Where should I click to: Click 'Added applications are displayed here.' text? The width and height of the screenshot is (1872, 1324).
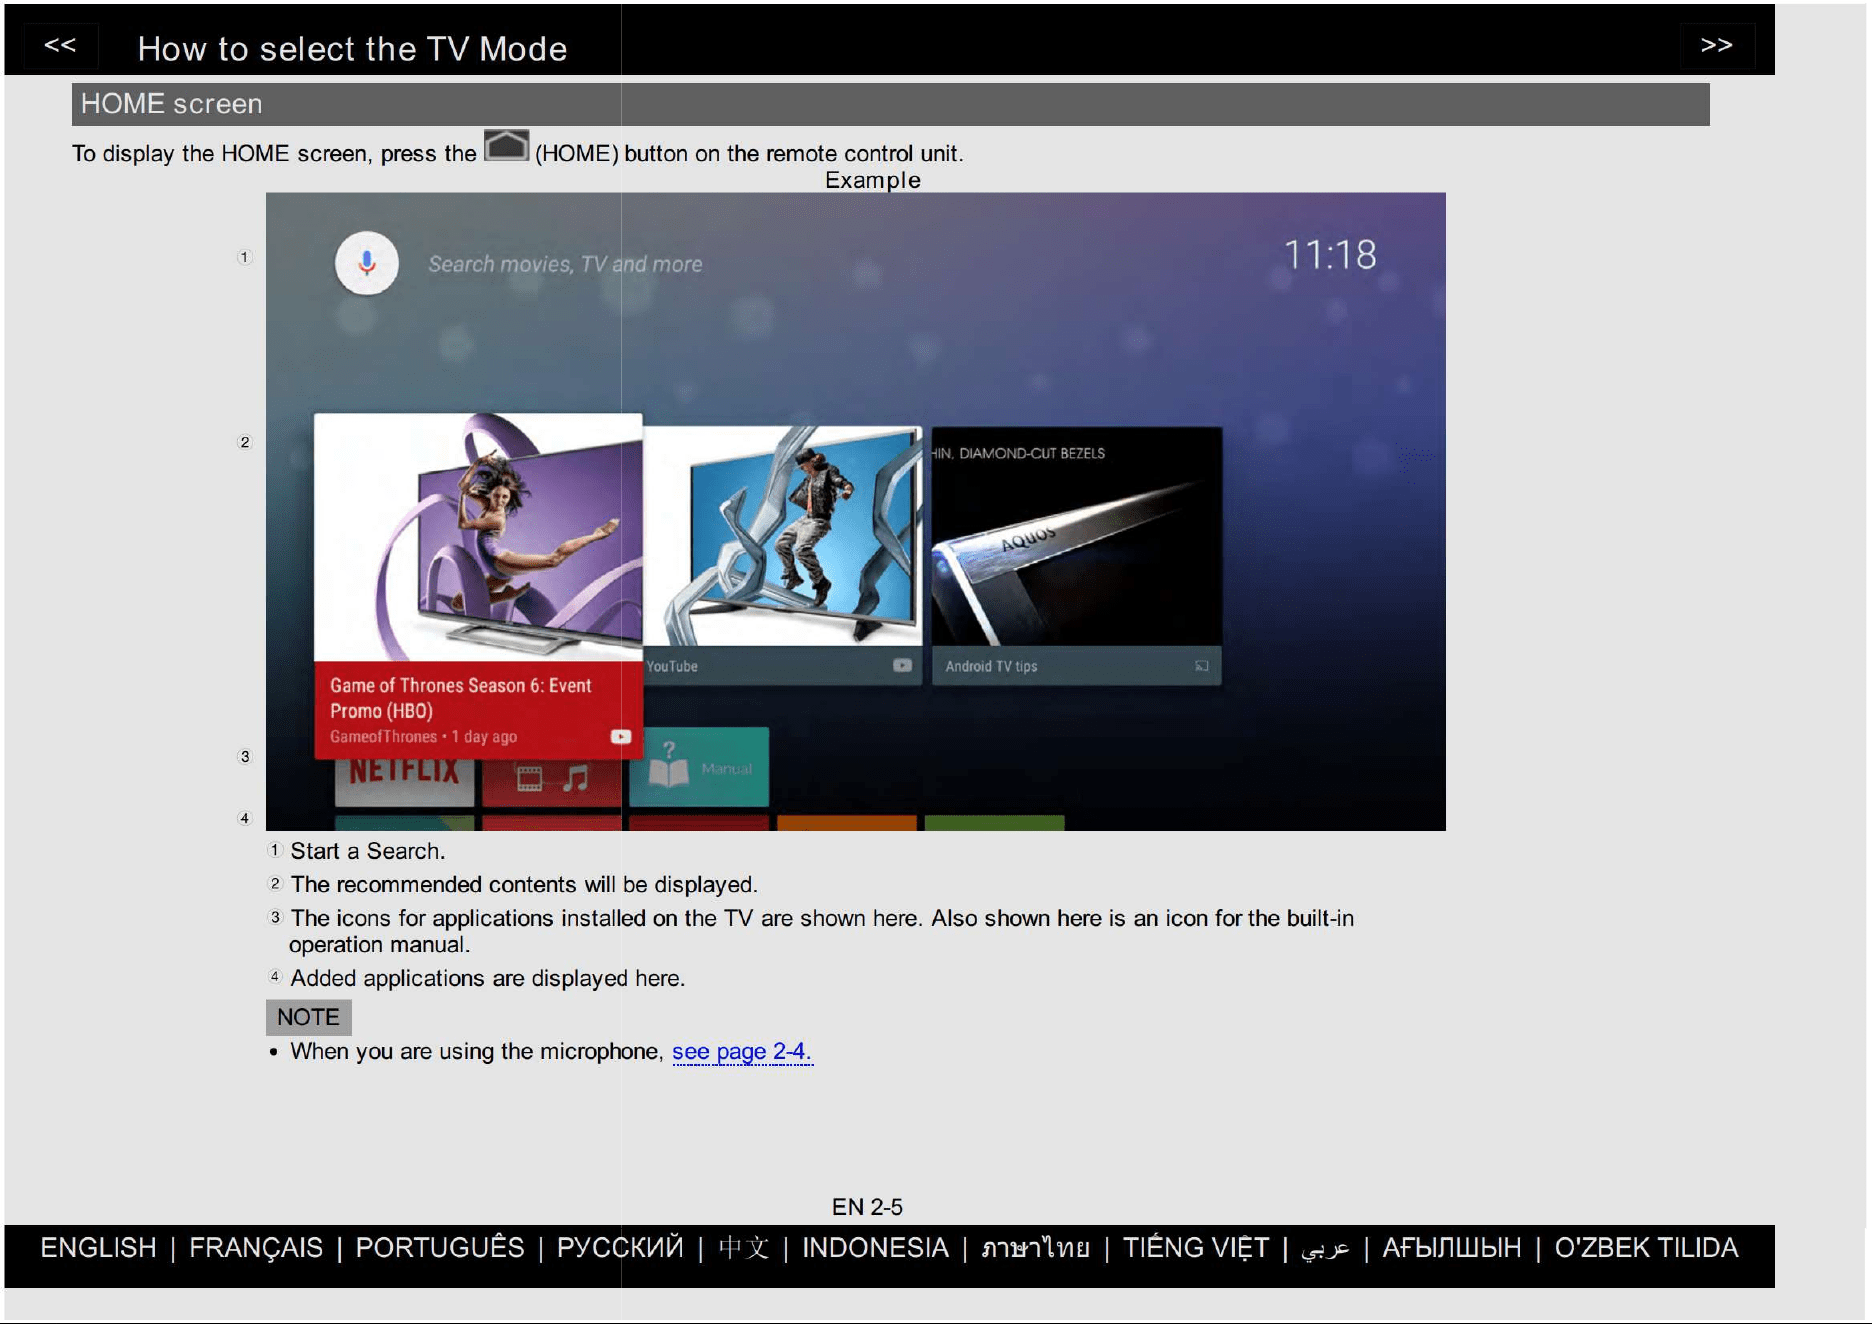pyautogui.click(x=487, y=978)
